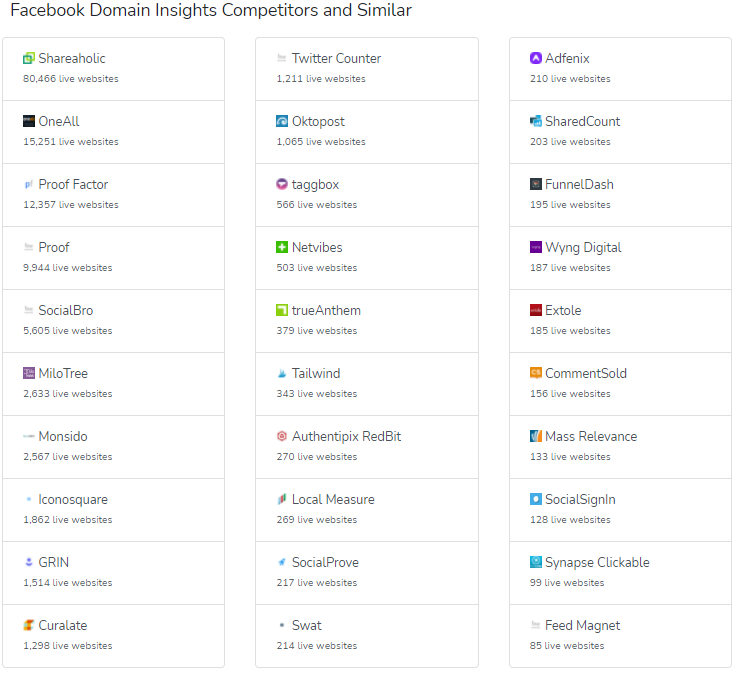The image size is (740, 680).
Task: Open the Local Measure link
Action: pos(333,500)
